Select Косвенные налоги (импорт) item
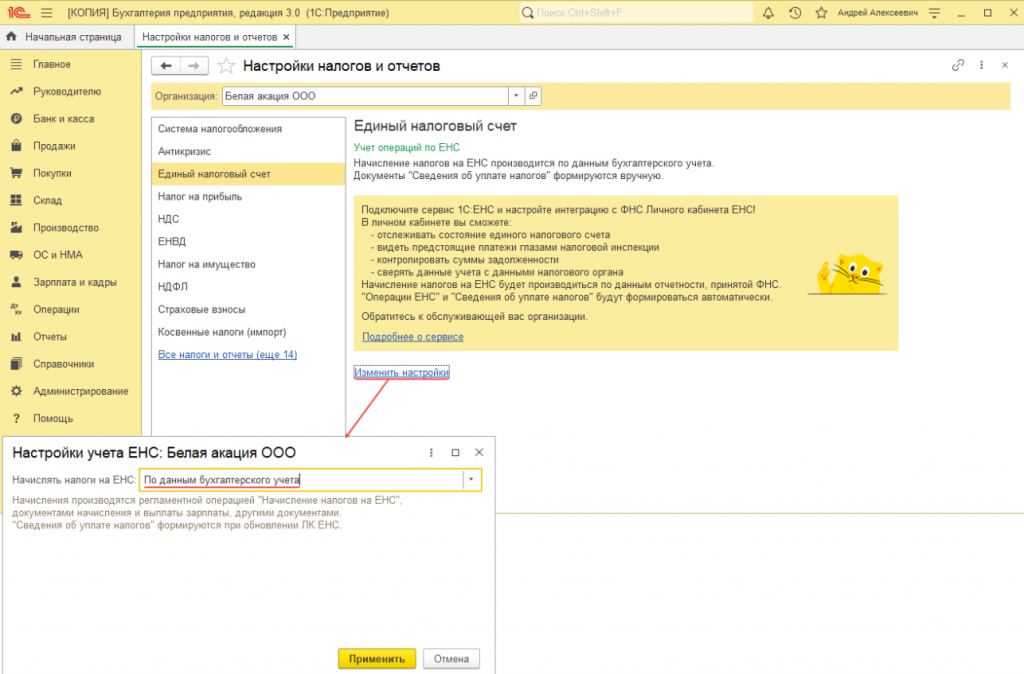The image size is (1024, 674). 248,332
